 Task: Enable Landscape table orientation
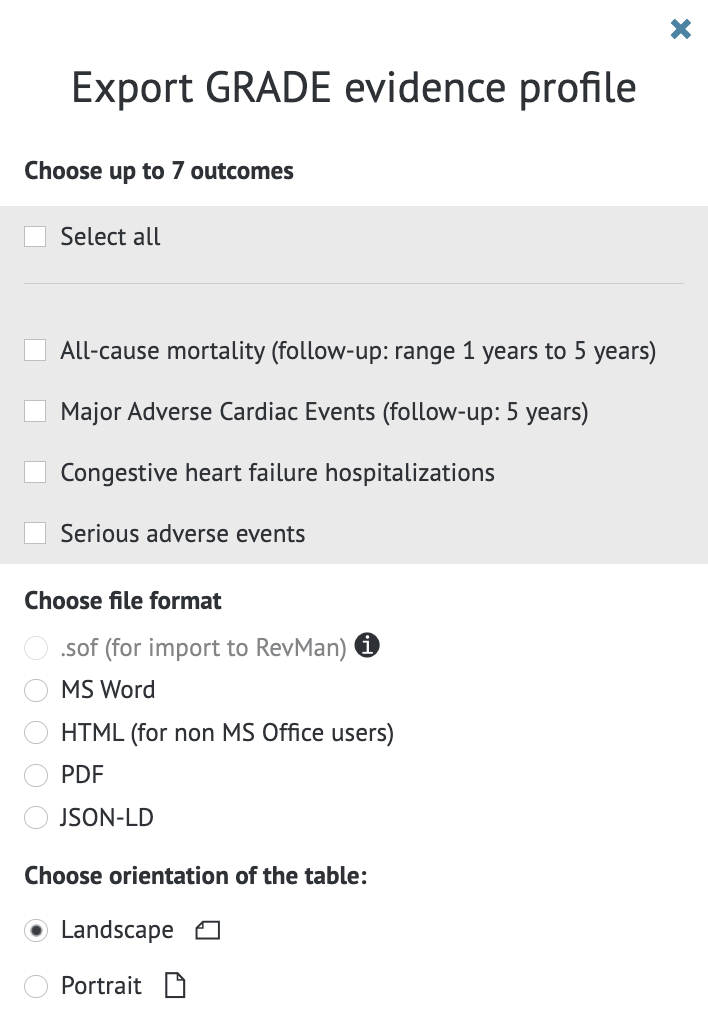tap(36, 929)
